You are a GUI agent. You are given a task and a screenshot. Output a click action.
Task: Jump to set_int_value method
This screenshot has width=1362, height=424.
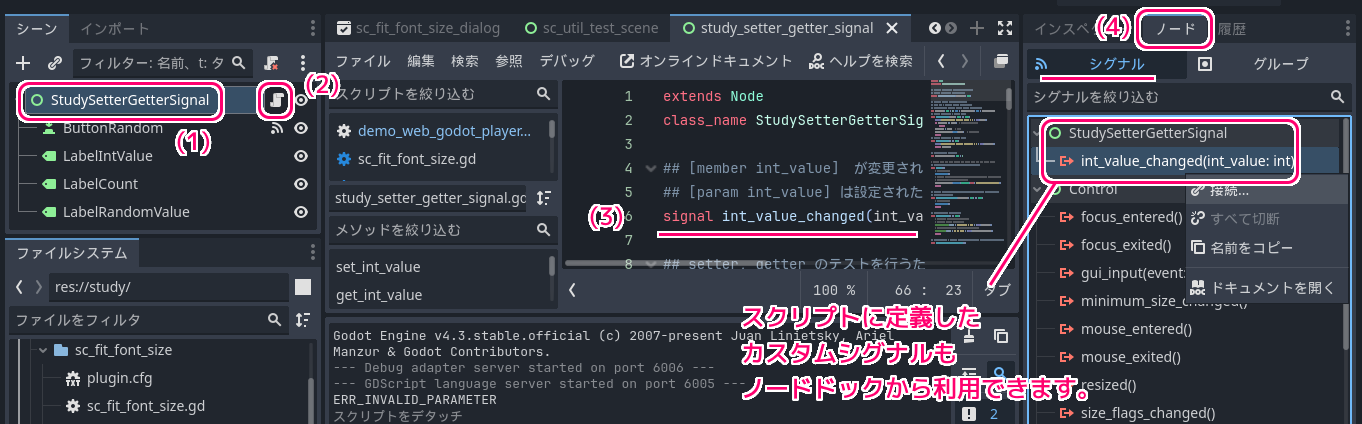[x=378, y=267]
